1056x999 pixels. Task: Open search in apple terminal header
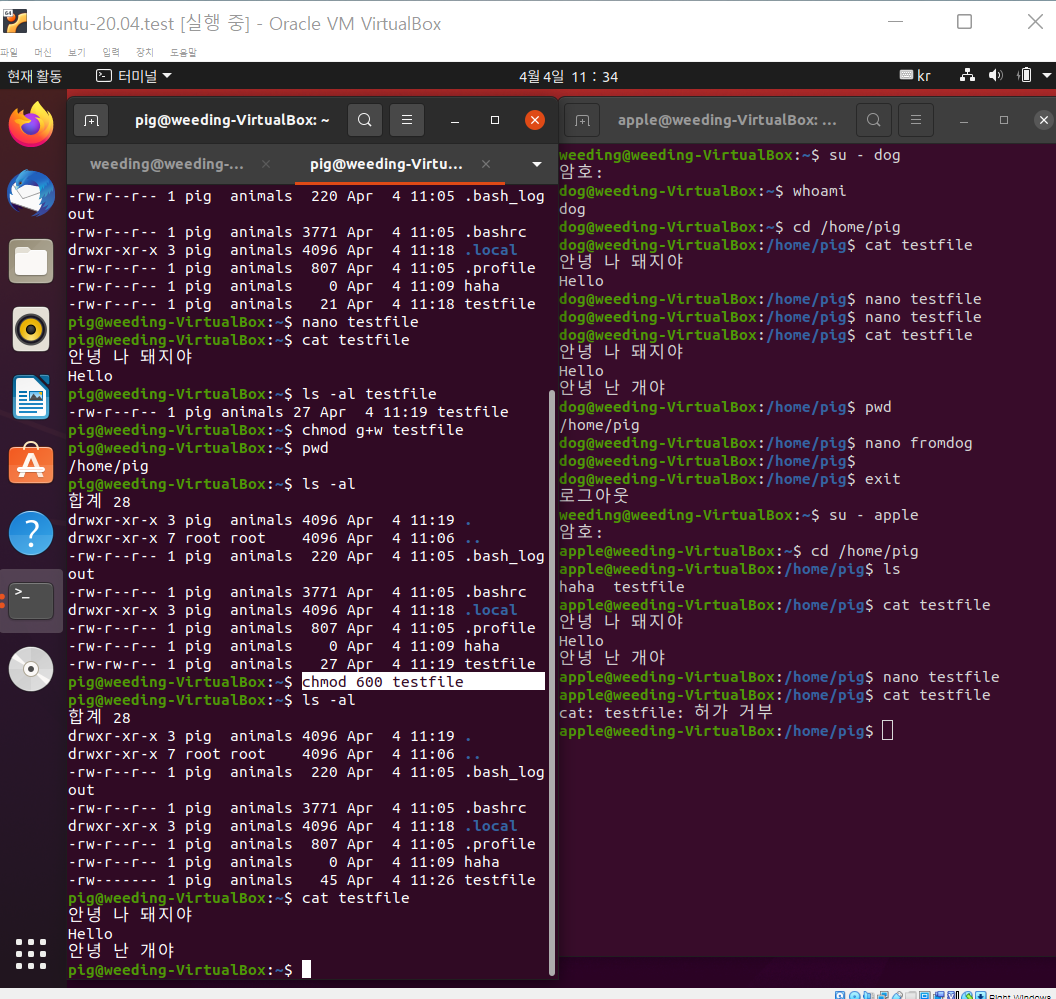click(x=873, y=120)
